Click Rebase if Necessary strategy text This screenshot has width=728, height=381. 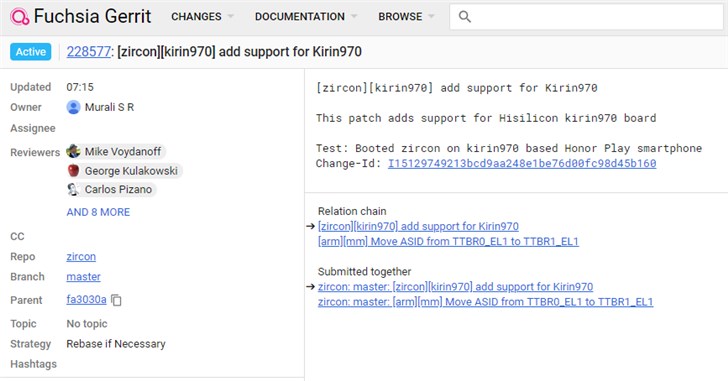click(116, 344)
